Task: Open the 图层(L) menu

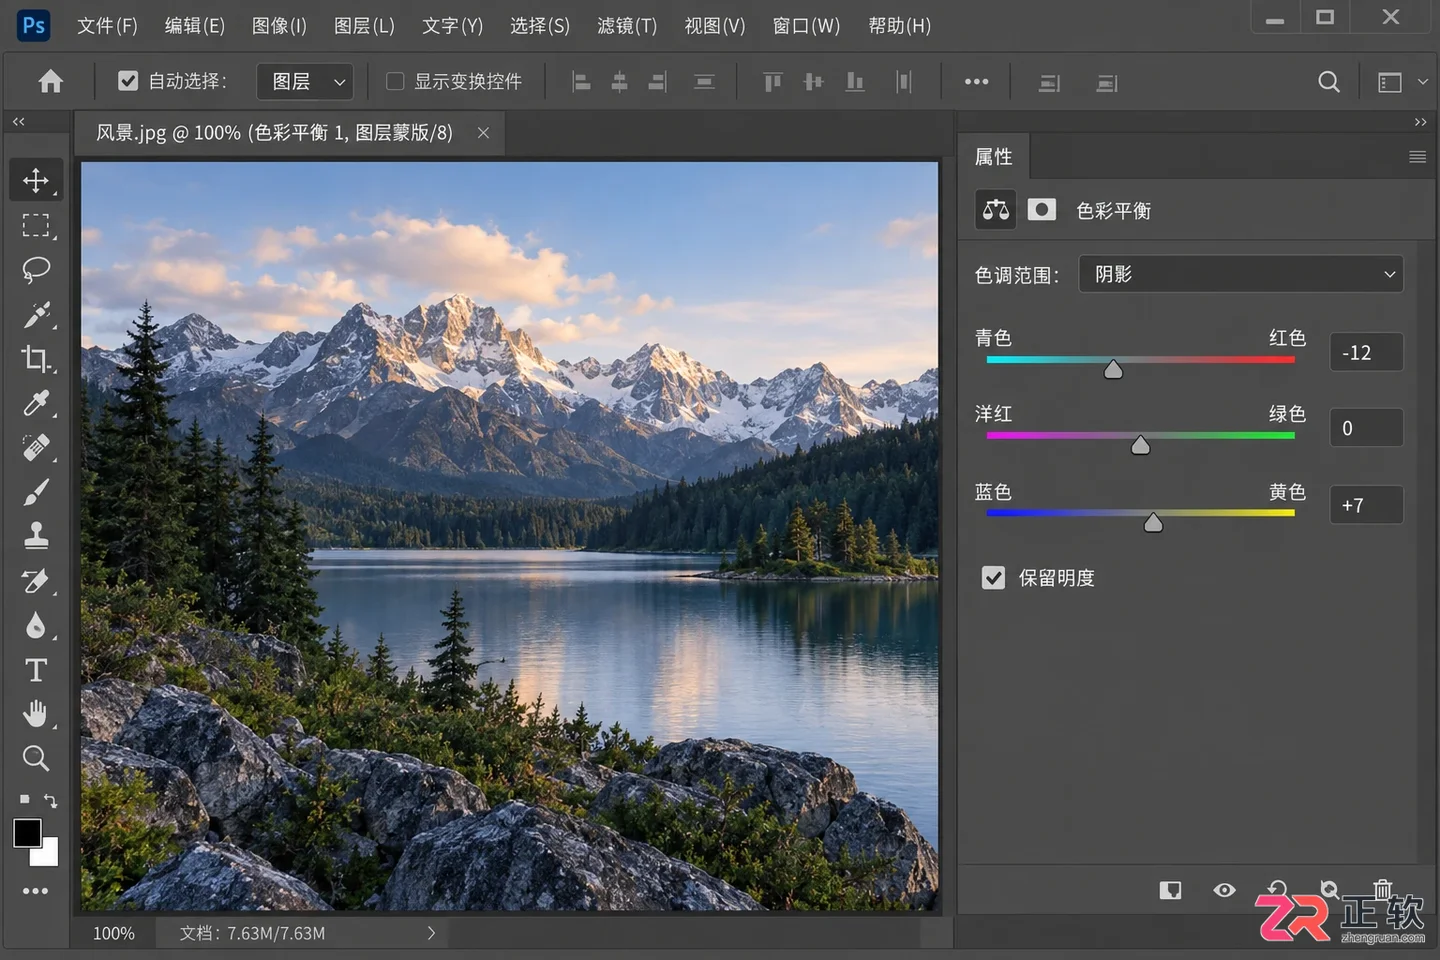Action: point(364,26)
